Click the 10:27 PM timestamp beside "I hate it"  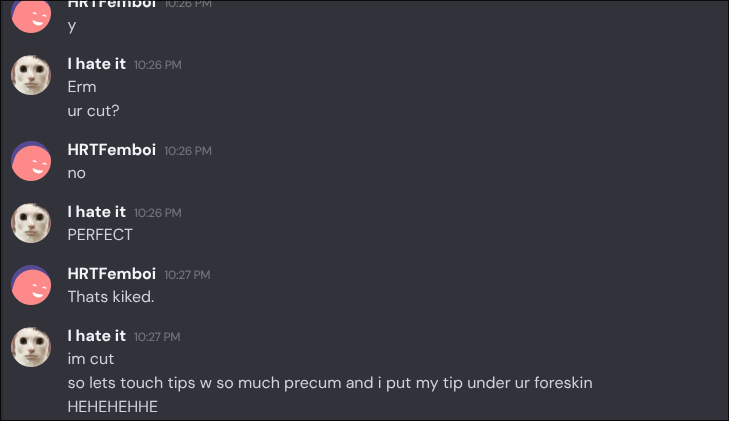coord(158,337)
